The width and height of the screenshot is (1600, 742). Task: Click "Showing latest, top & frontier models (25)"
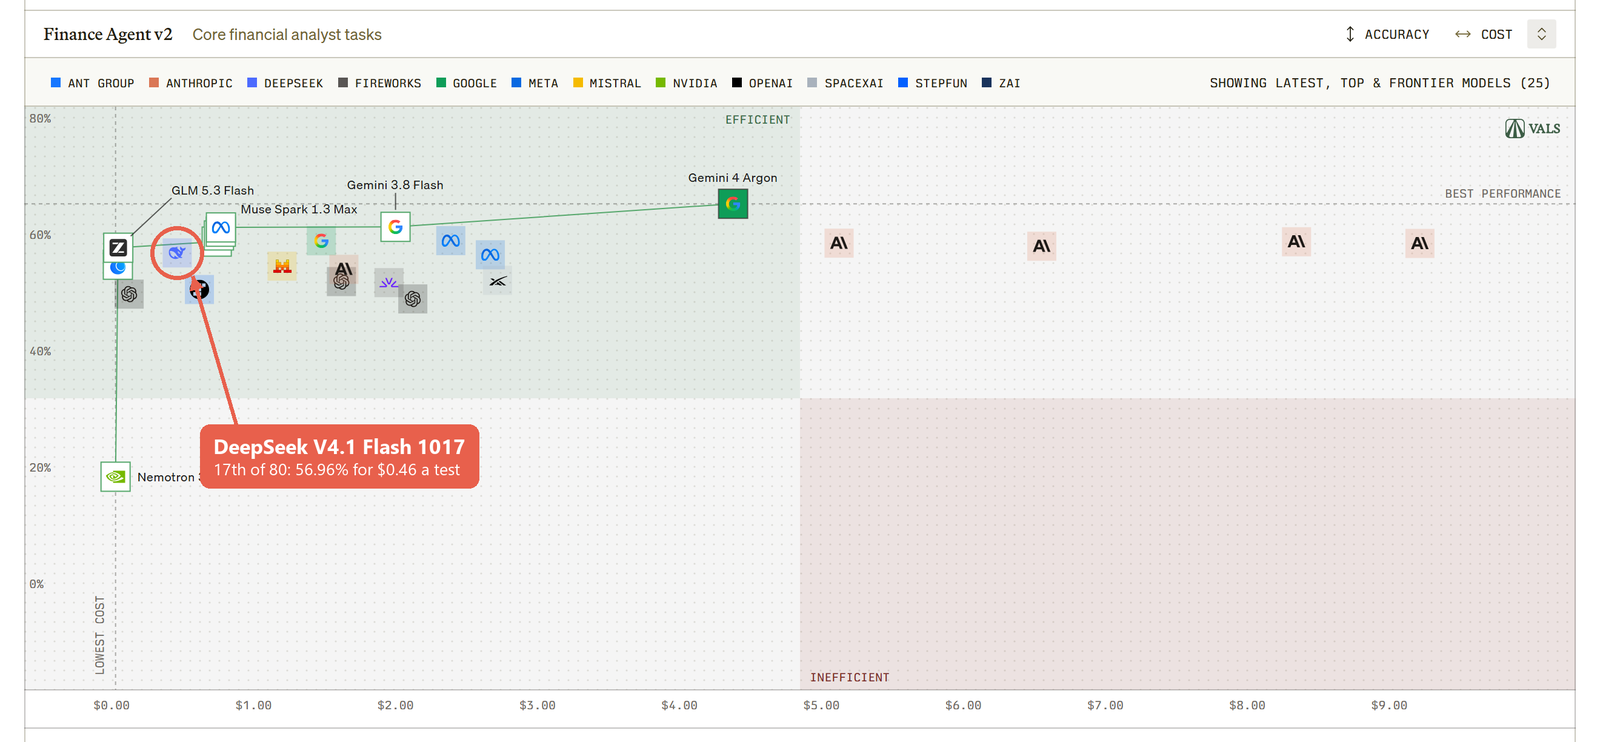(1380, 83)
